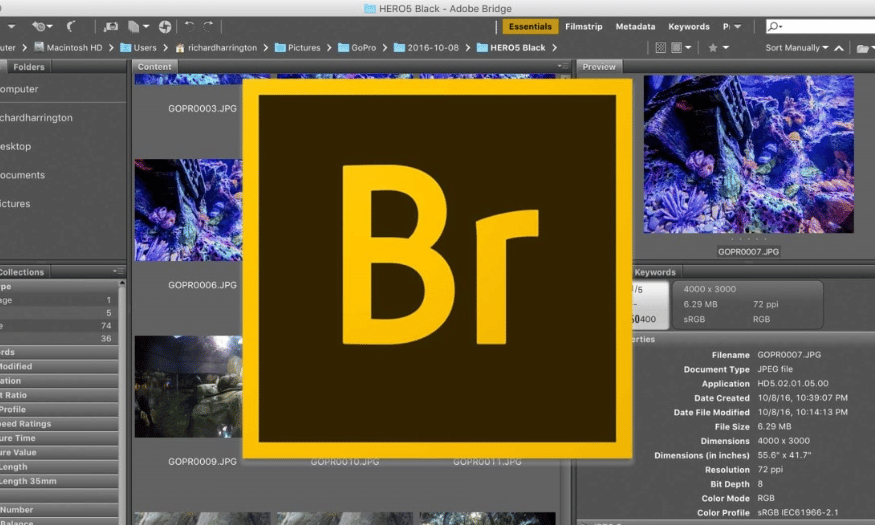Switch to Essentials workspace

[530, 26]
